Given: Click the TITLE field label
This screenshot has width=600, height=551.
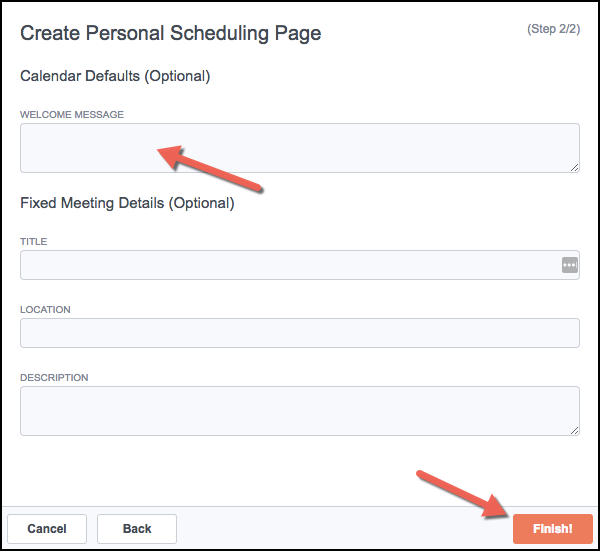Looking at the screenshot, I should (34, 242).
